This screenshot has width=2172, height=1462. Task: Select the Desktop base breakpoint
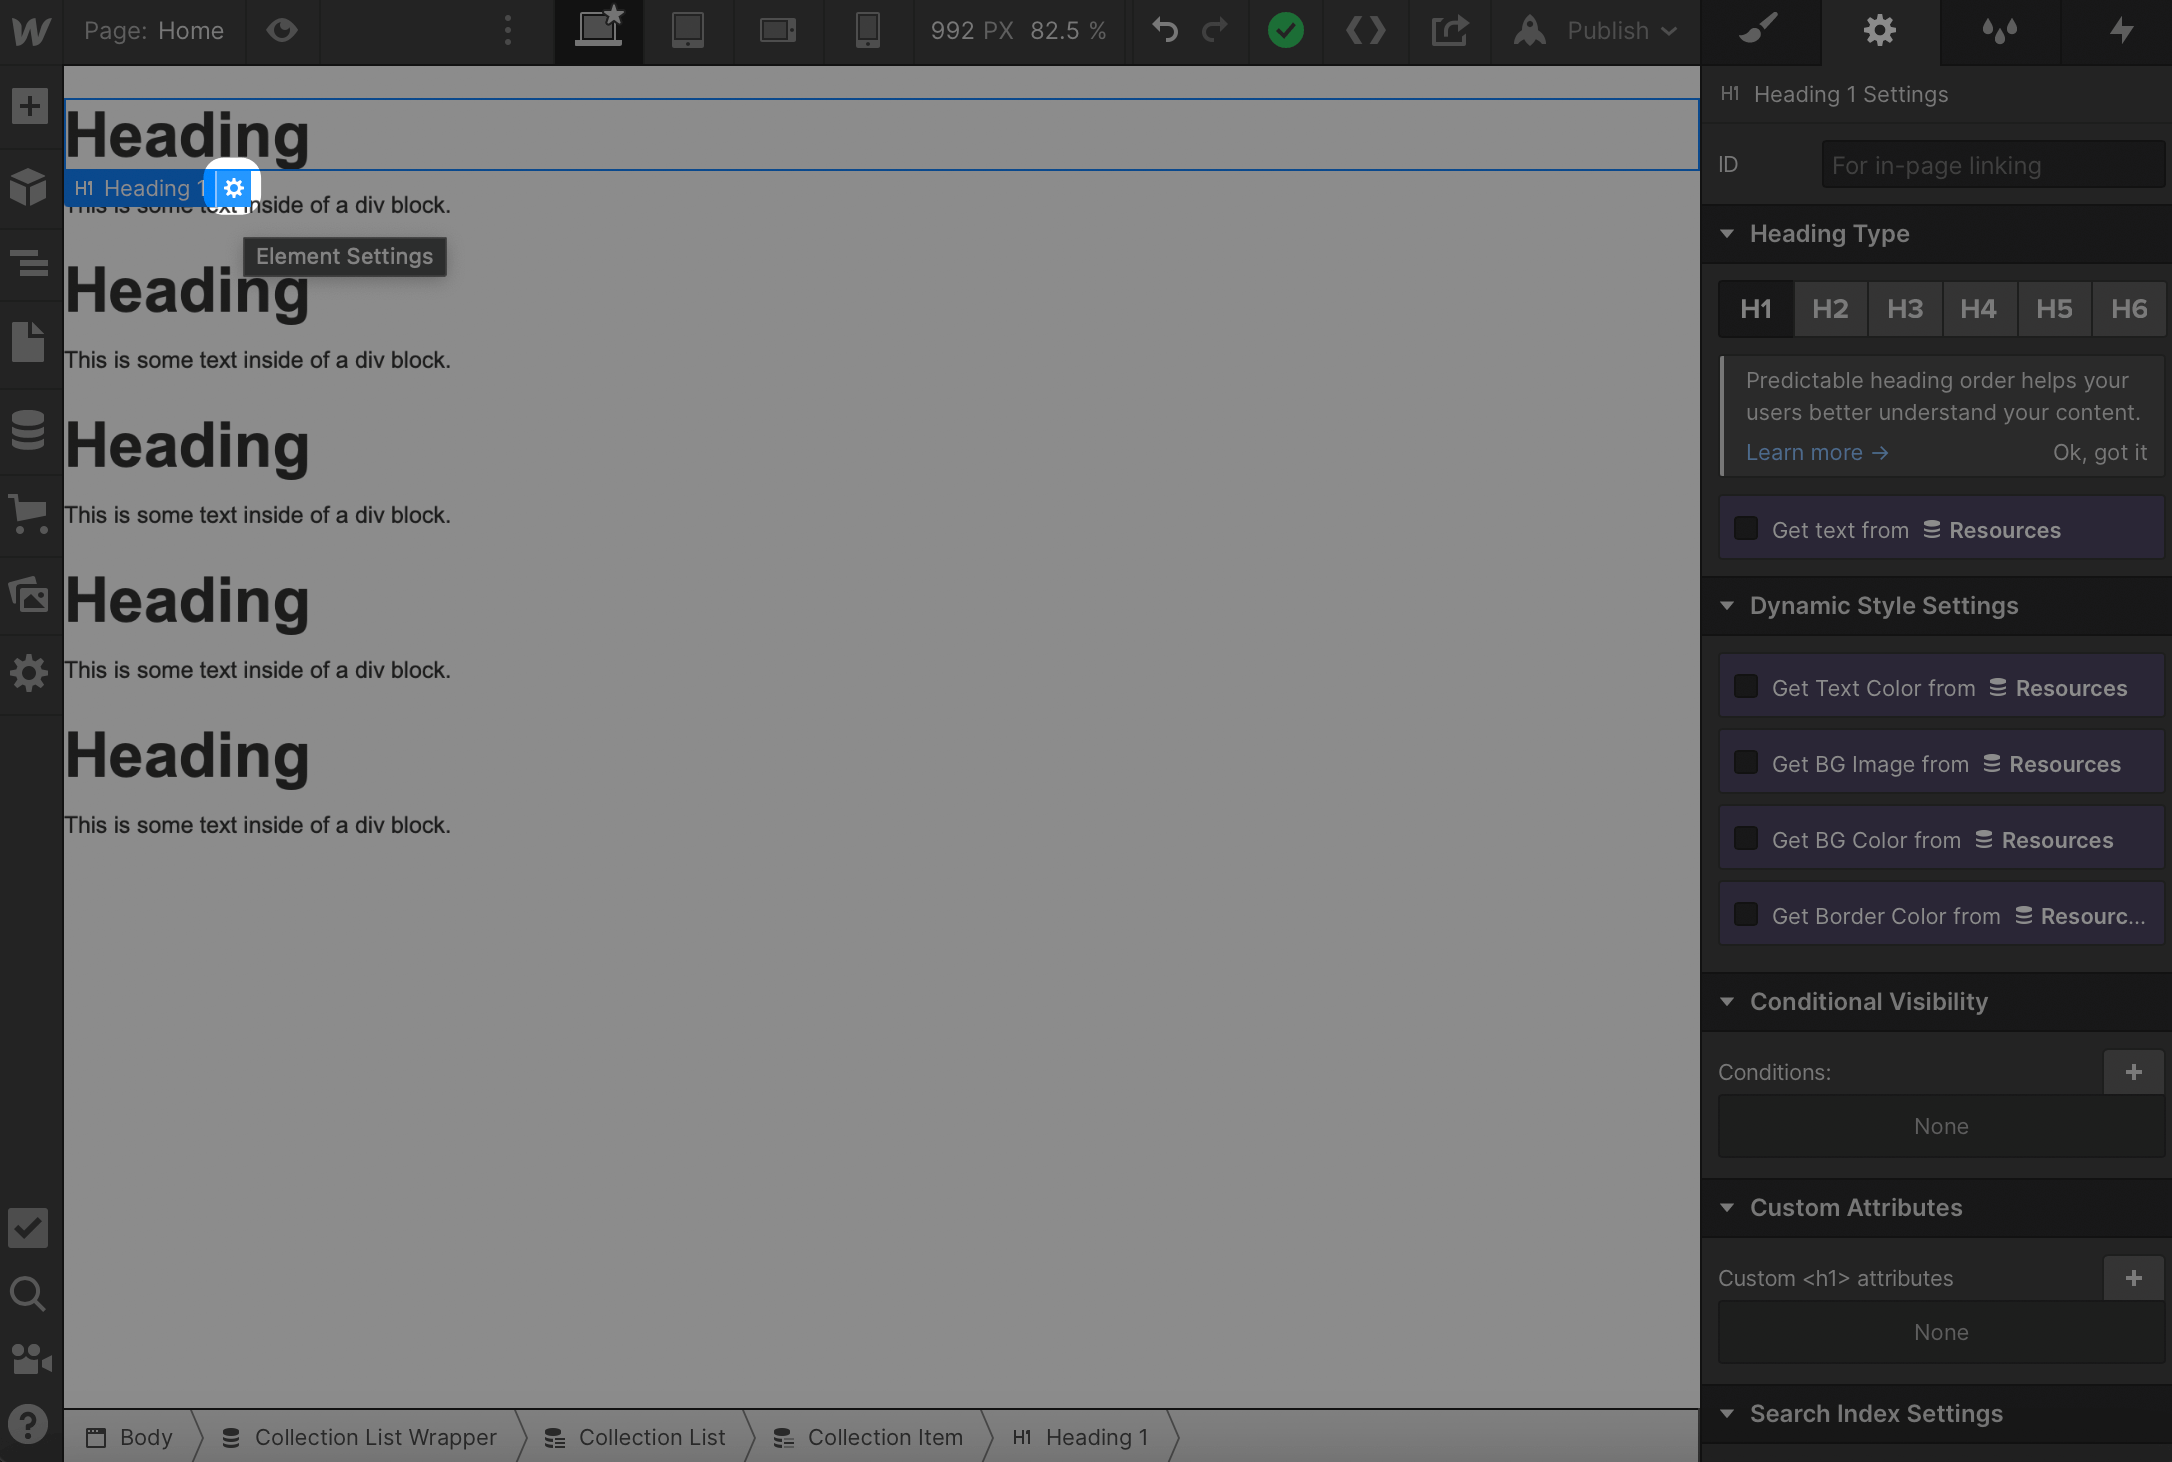[600, 31]
